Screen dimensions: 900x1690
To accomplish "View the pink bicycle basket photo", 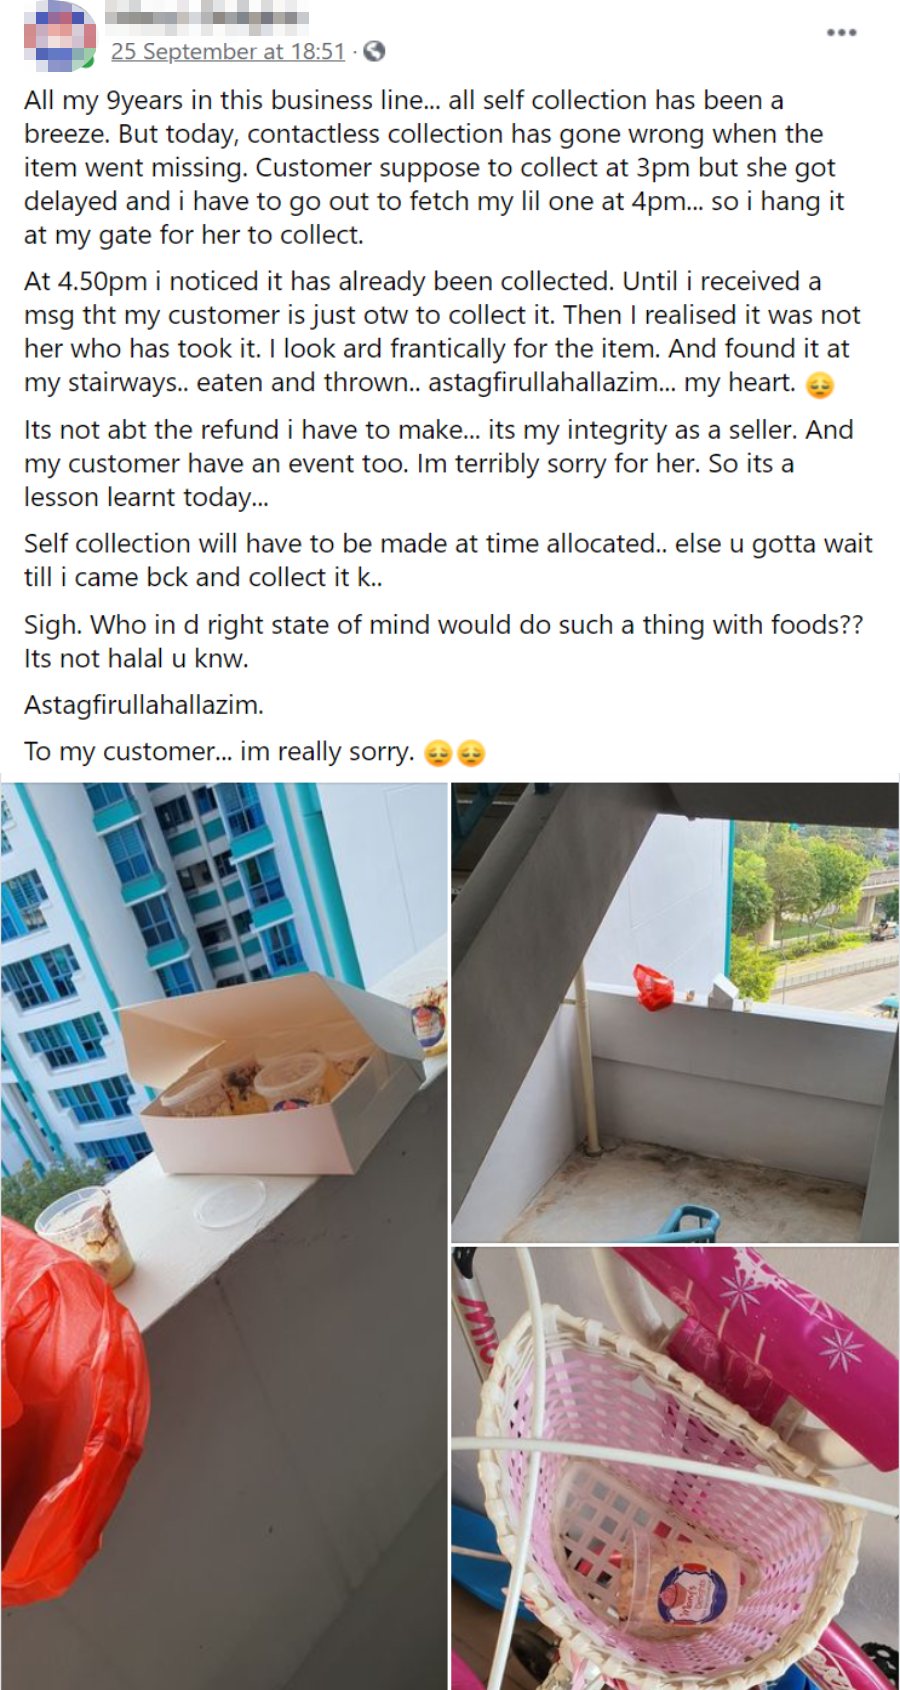I will click(x=675, y=1468).
